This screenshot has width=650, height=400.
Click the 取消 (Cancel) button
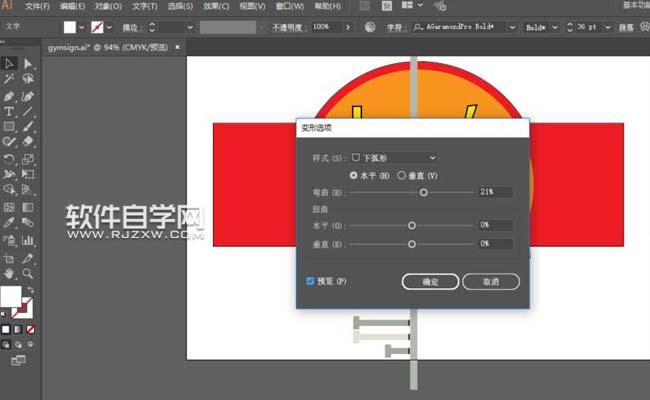coord(490,282)
